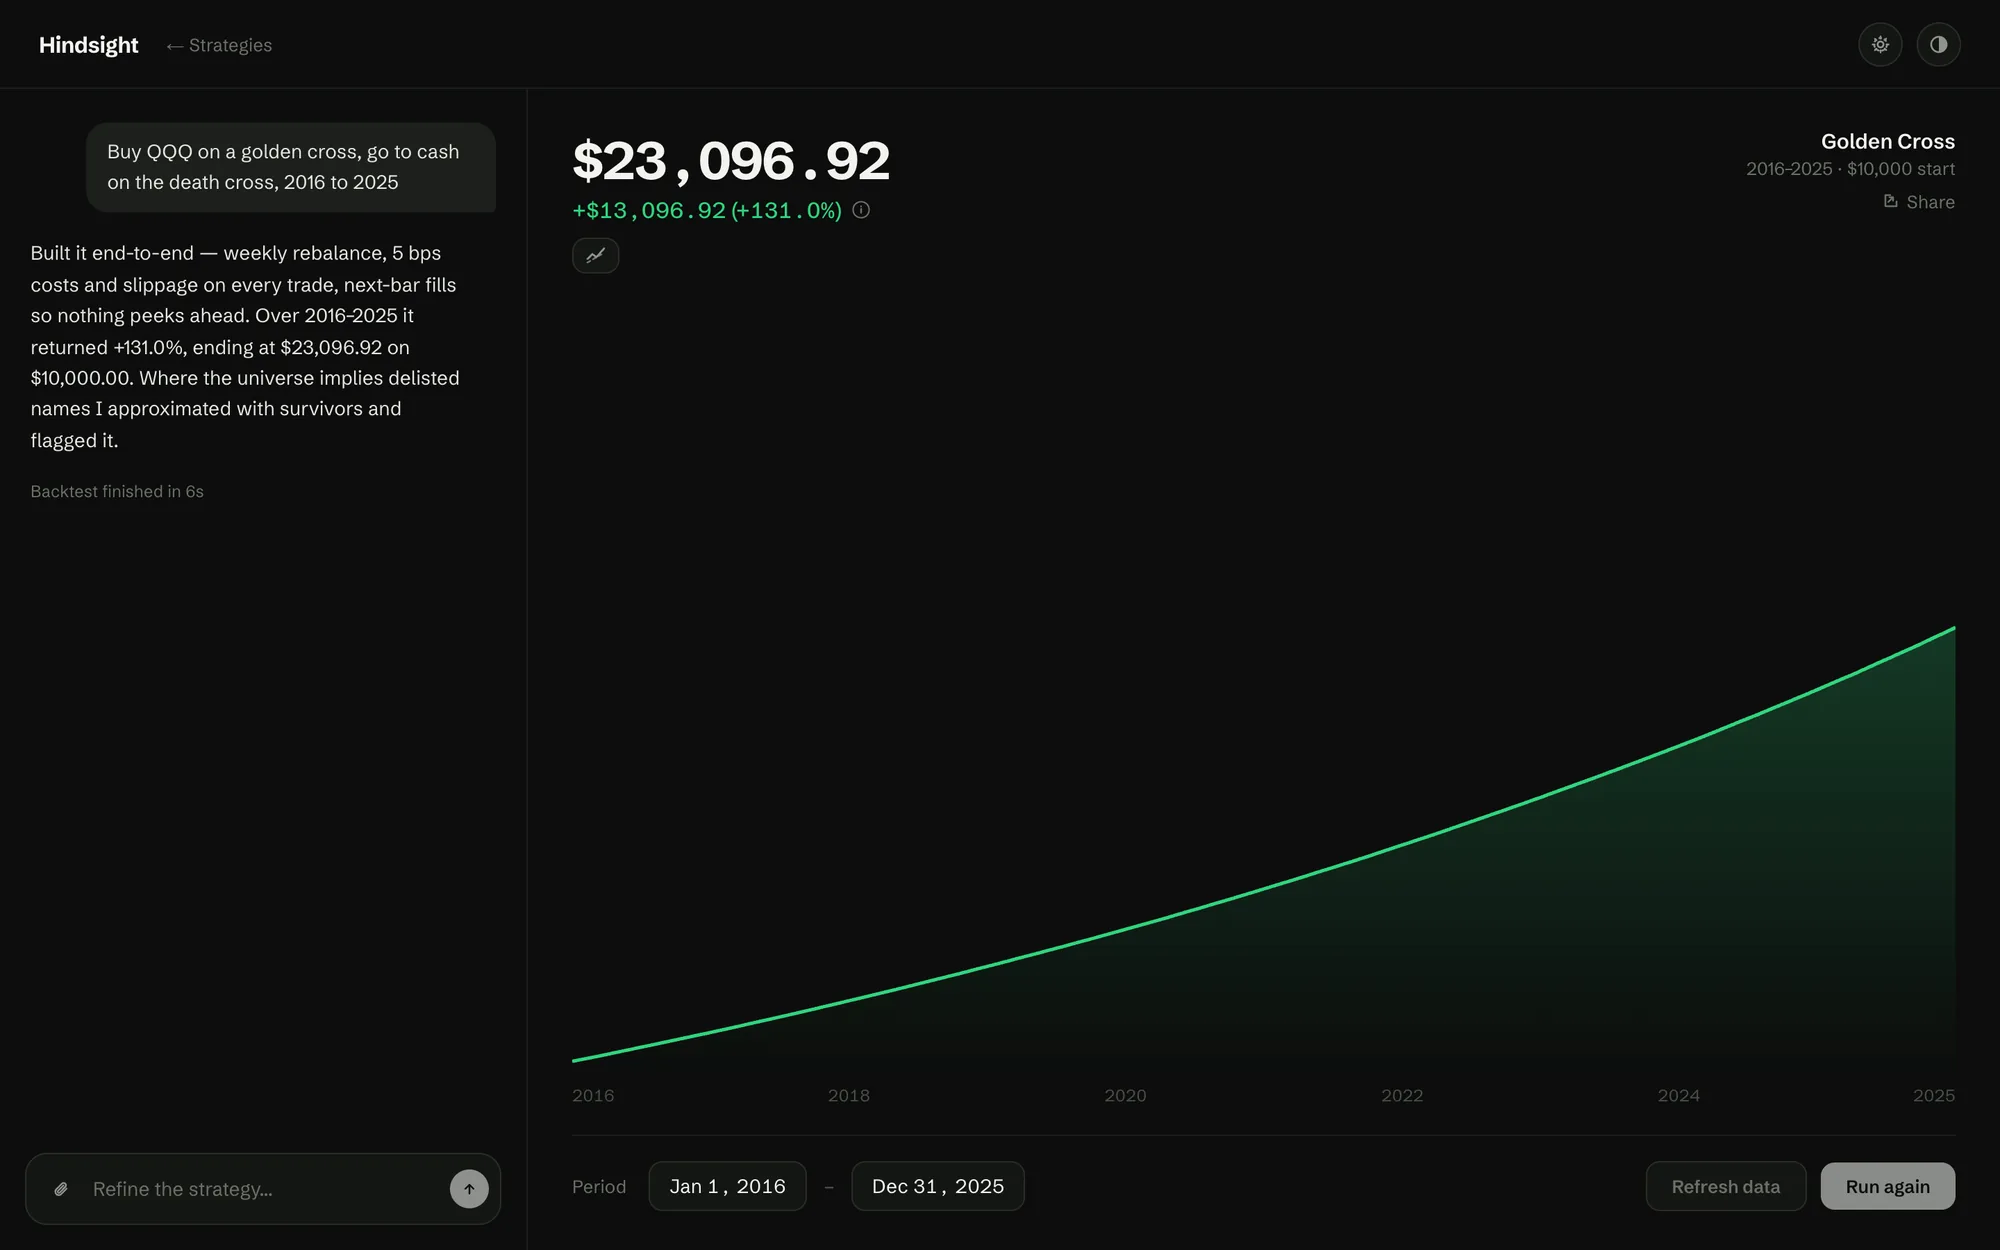Click the +$13,096.92 (+131.0%) gain text
This screenshot has width=2000, height=1250.
click(x=707, y=210)
